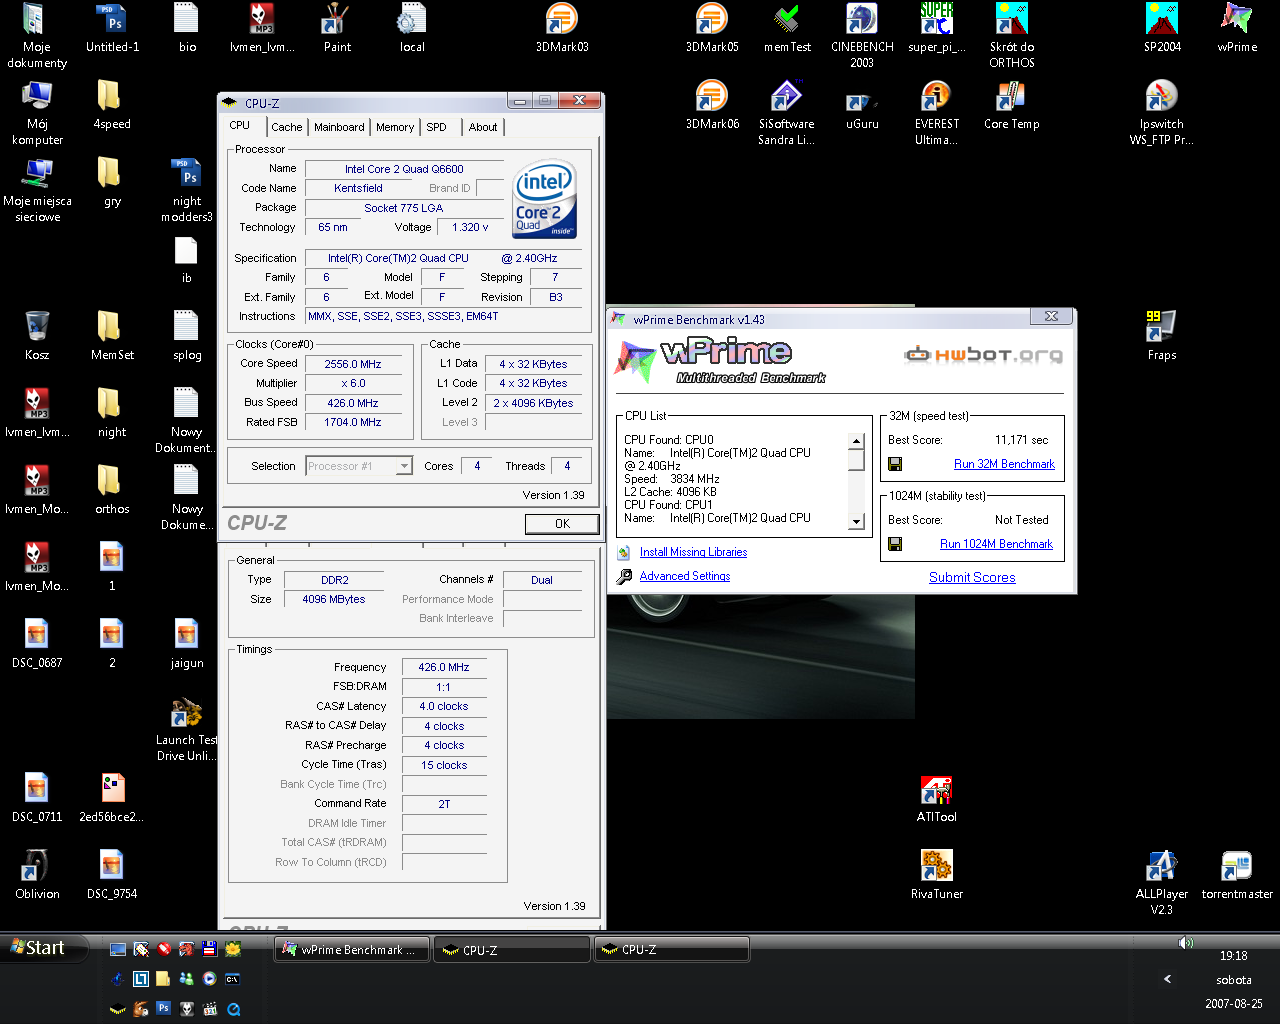Viewport: 1280px width, 1024px height.
Task: Open Moje dokumenty desktop icon
Action: pyautogui.click(x=37, y=35)
